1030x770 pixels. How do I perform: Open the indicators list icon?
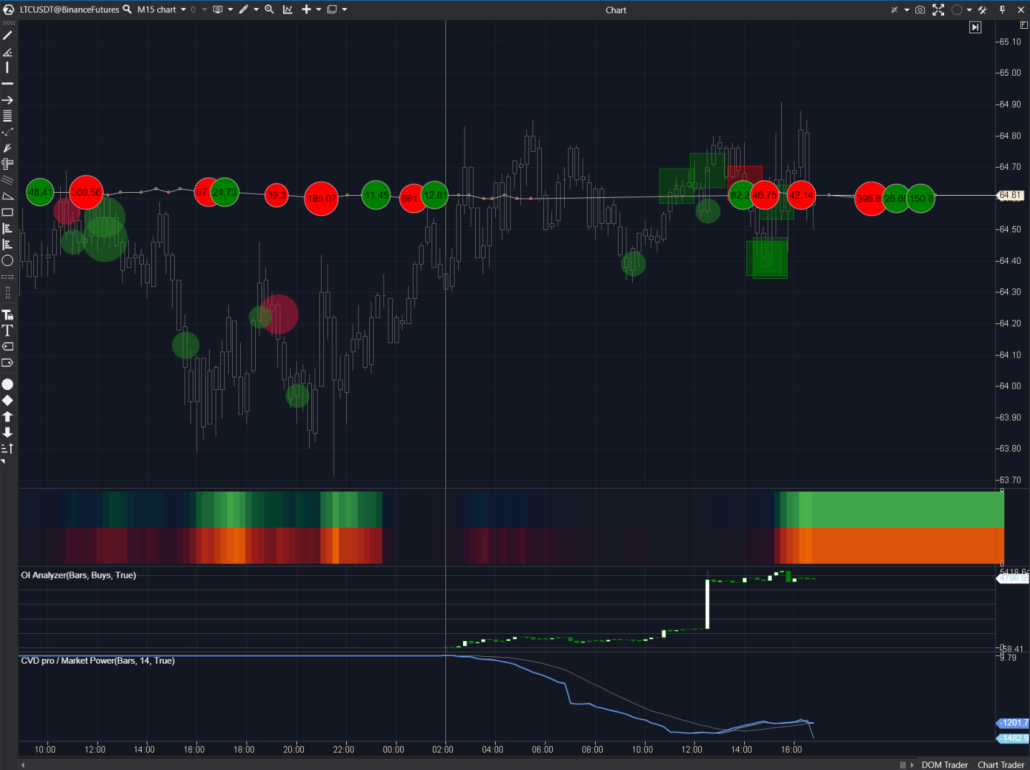[287, 9]
